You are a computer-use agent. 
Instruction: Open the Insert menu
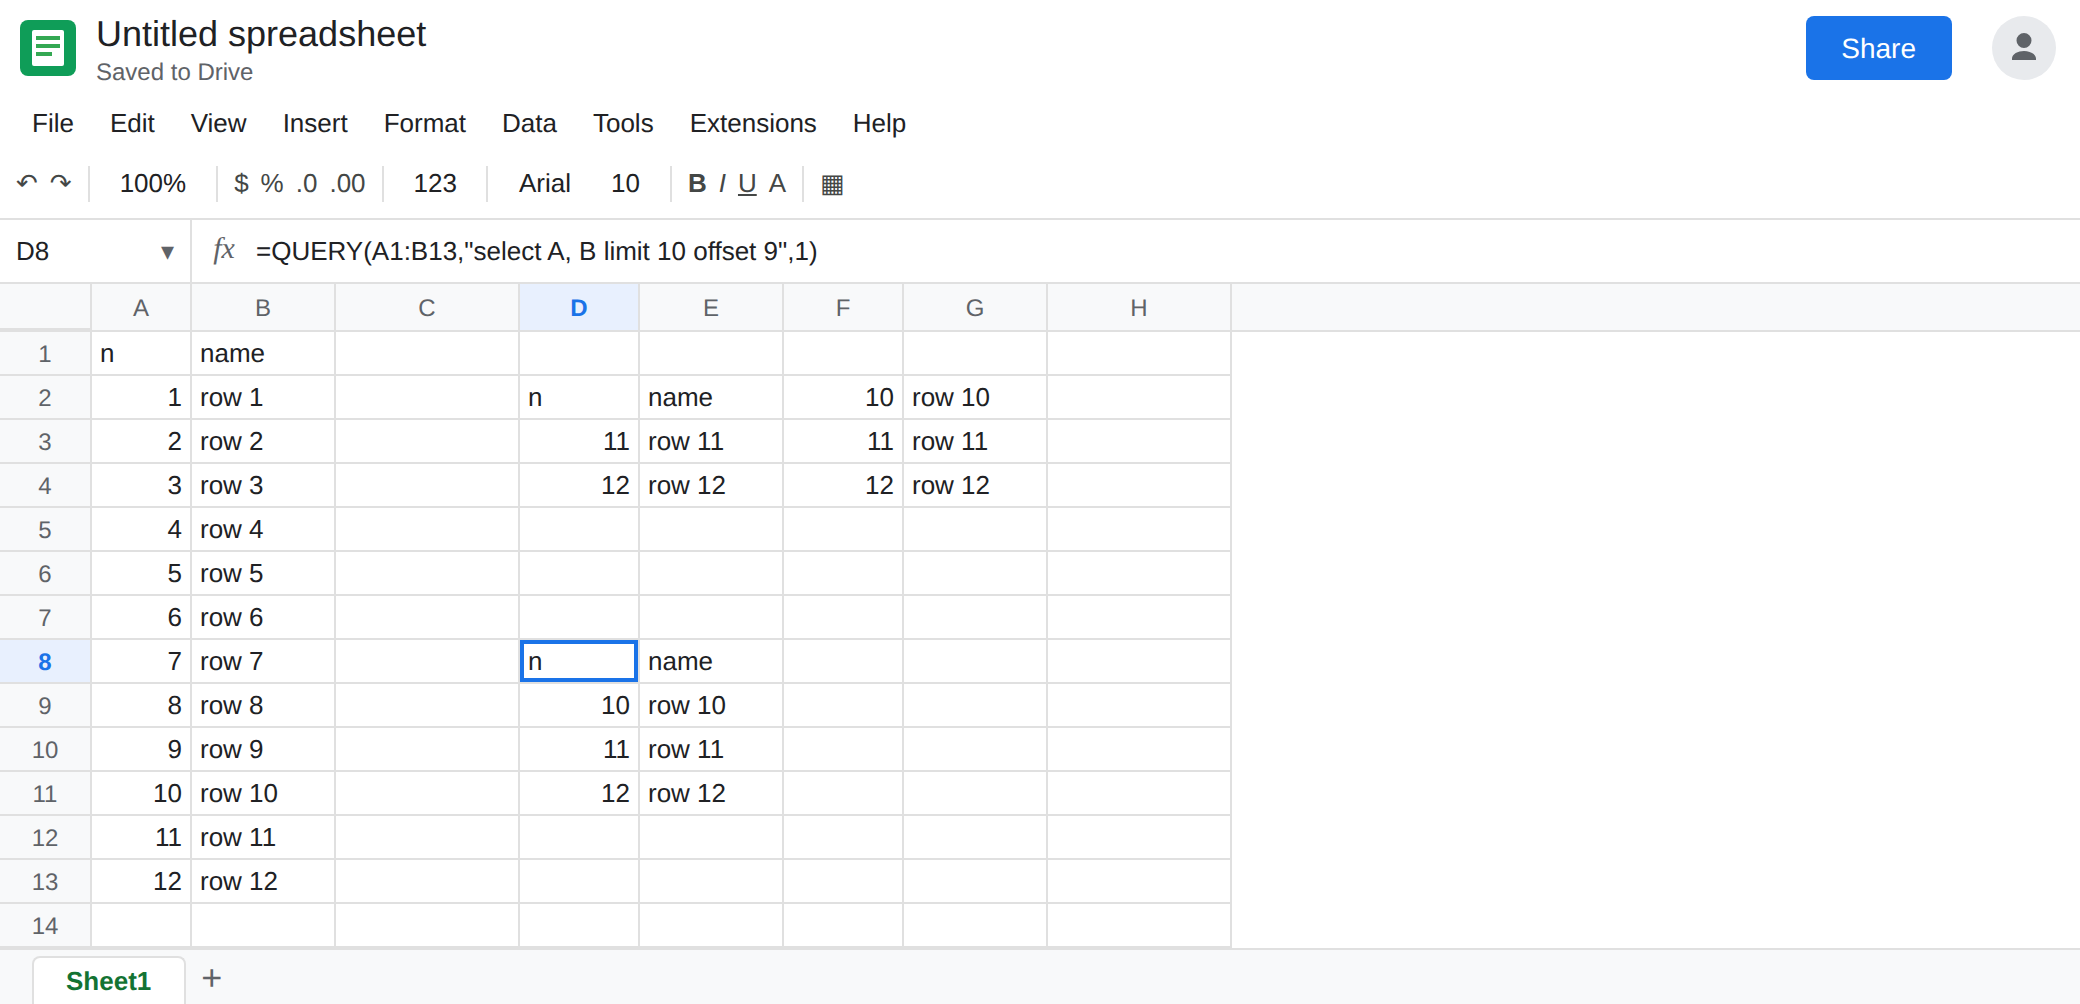click(x=315, y=123)
